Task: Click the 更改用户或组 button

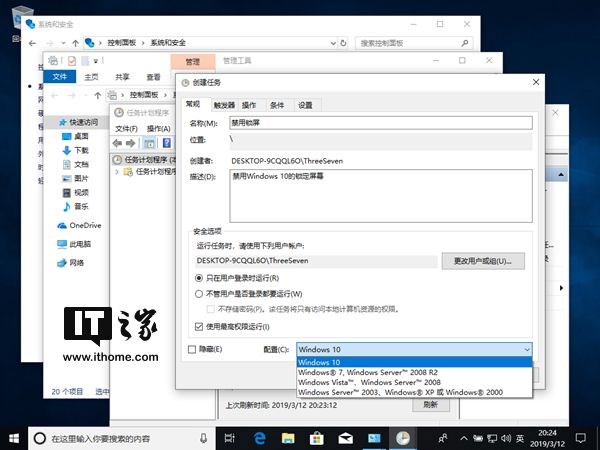Action: tap(483, 261)
